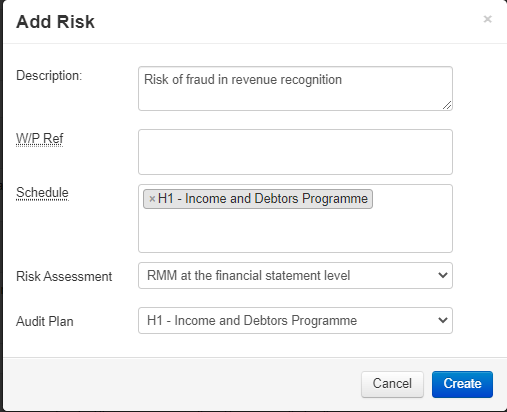Open the Risk Assessment select showing RMM

tap(295, 275)
